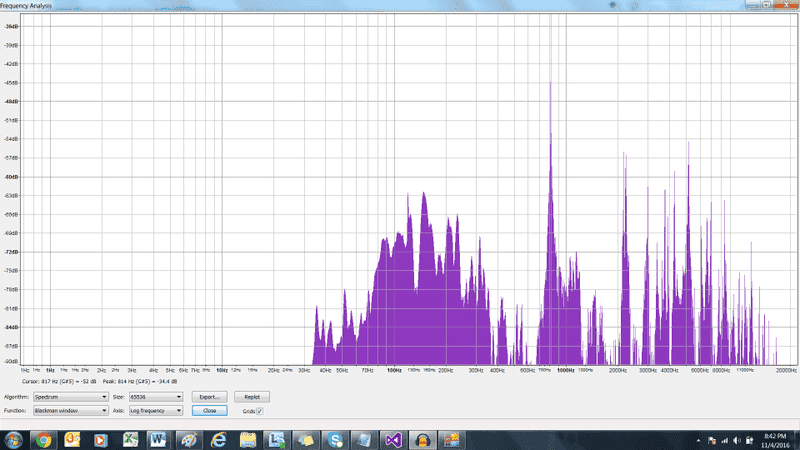Click the Windows Start button
Screen dimensions: 800x450
pos(14,438)
